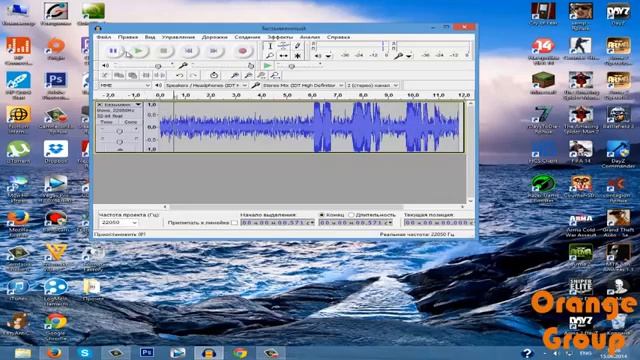Screen dimensions: 640x360
Task: Click the track Solo button
Action: click(131, 122)
